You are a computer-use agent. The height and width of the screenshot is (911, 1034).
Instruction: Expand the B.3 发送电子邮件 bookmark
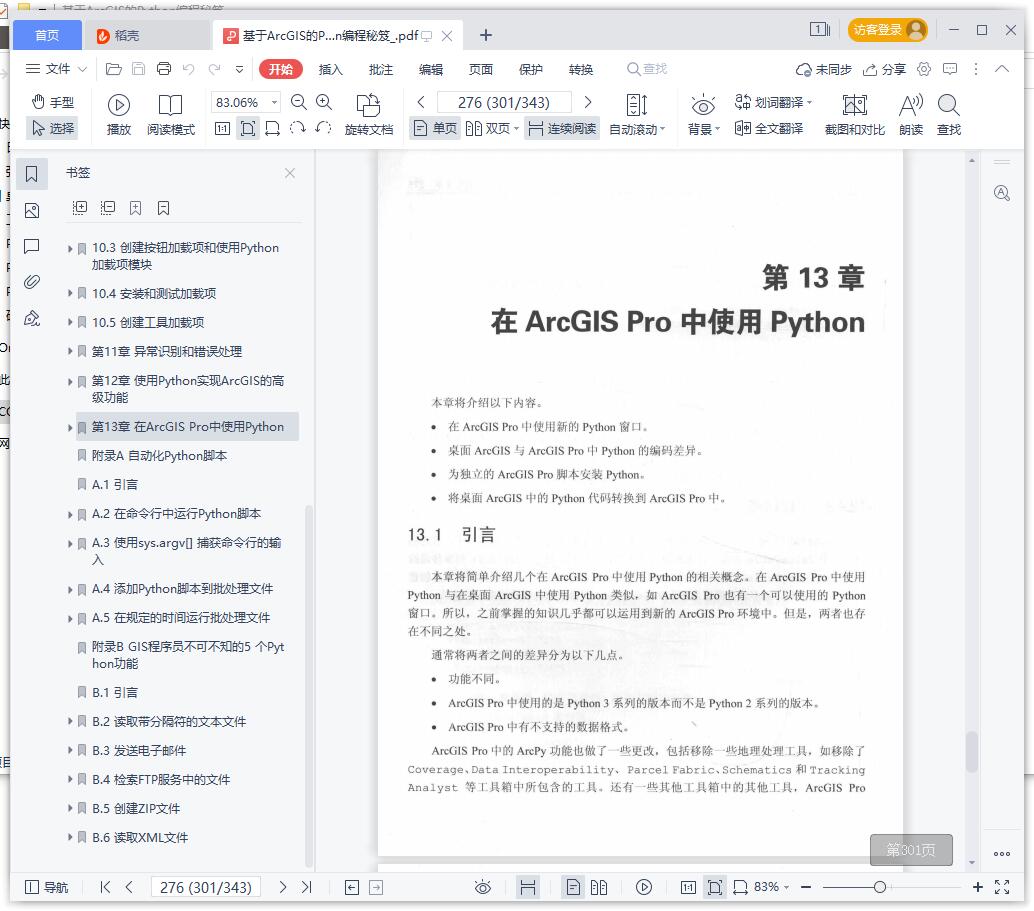[70, 750]
